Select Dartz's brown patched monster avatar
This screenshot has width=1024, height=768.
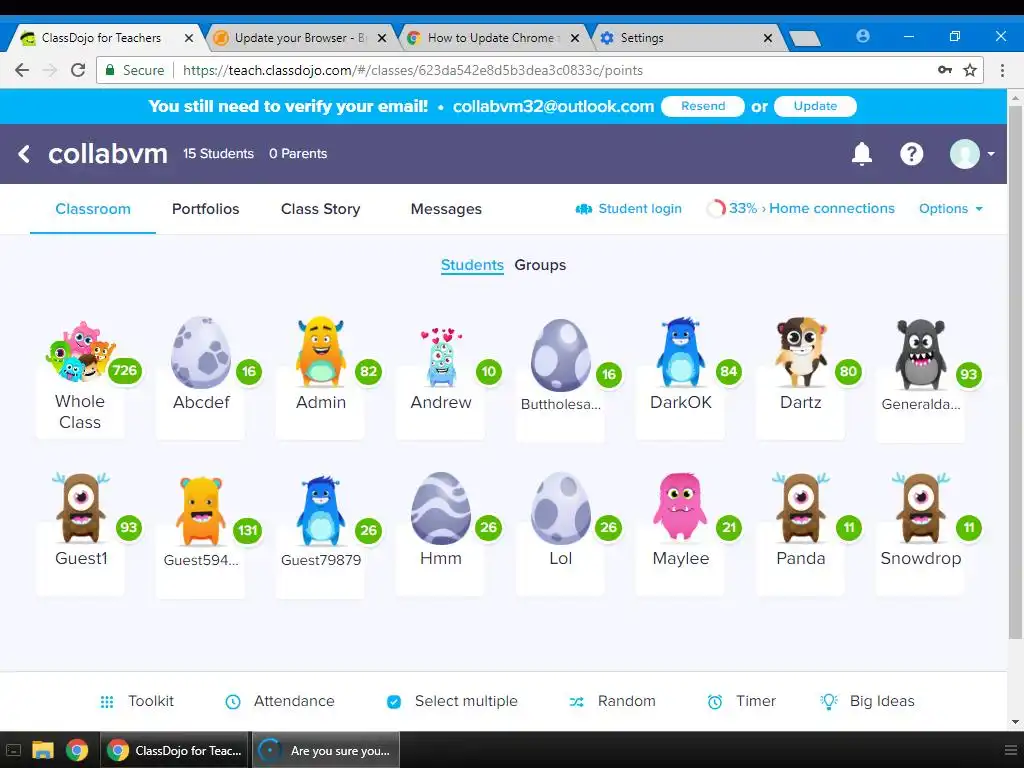tap(801, 353)
